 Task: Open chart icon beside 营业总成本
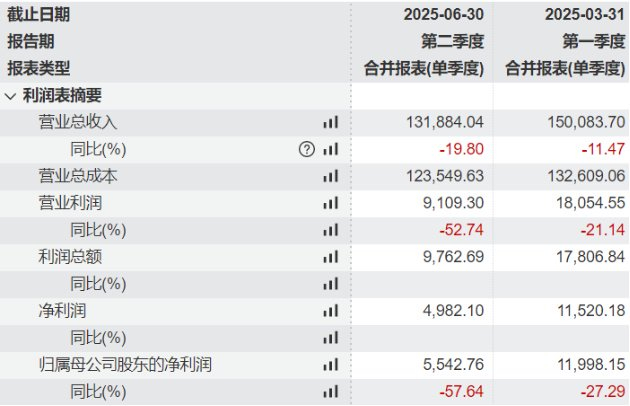[330, 177]
